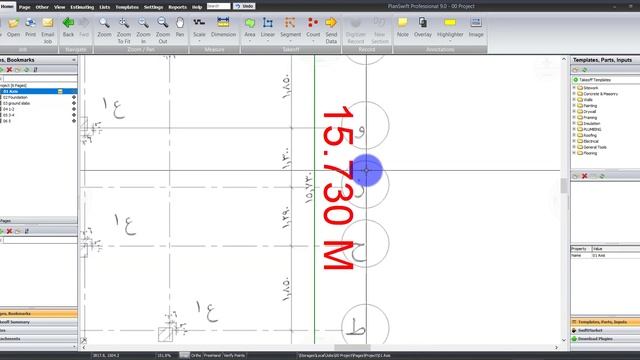Expand the Concrete & Masonry folder

[574, 93]
